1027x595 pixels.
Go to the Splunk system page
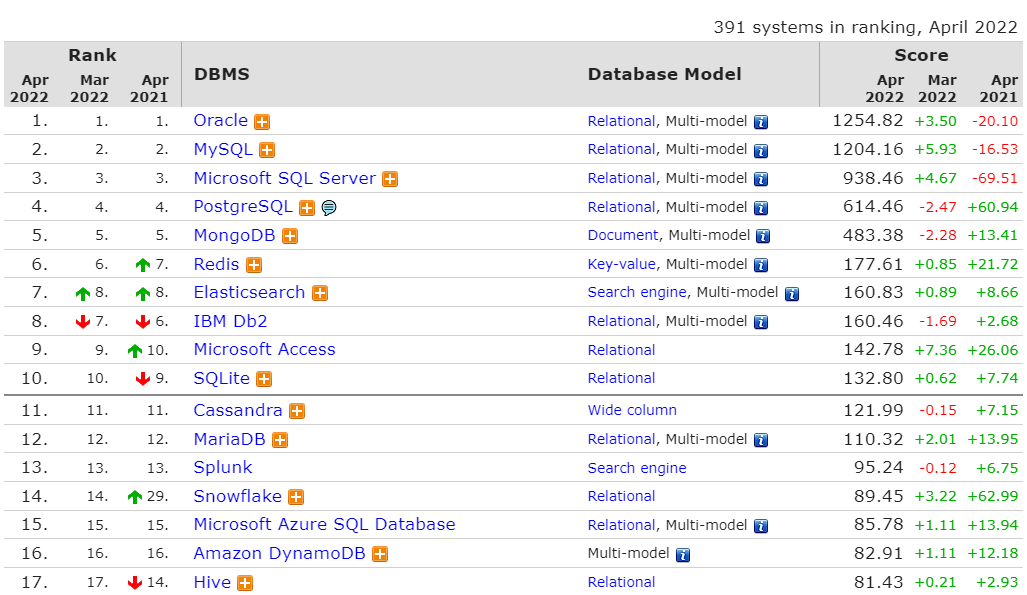pos(223,467)
